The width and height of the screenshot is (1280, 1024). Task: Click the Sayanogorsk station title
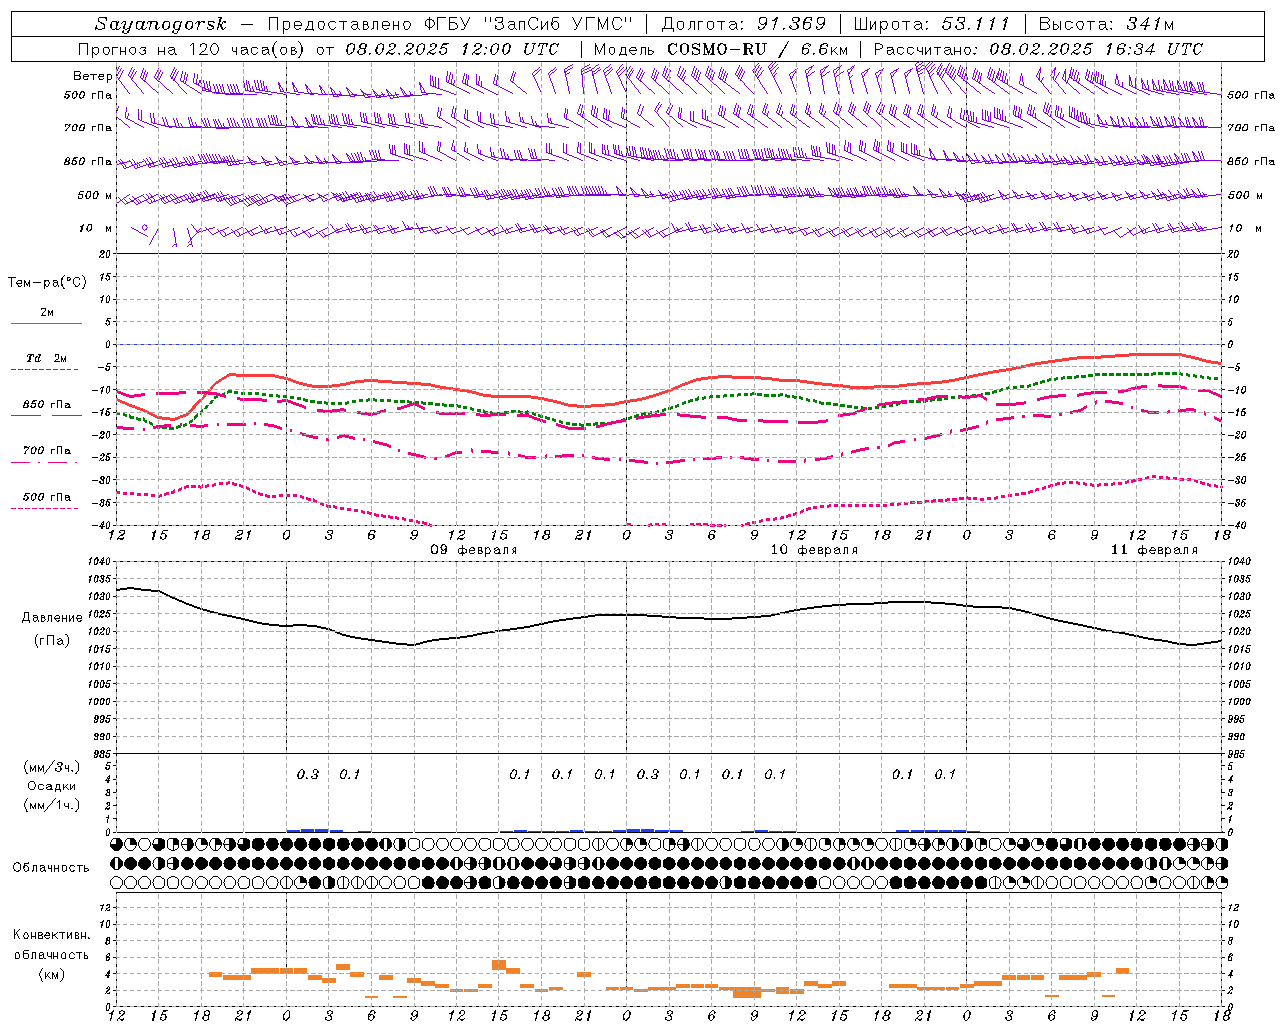(161, 24)
